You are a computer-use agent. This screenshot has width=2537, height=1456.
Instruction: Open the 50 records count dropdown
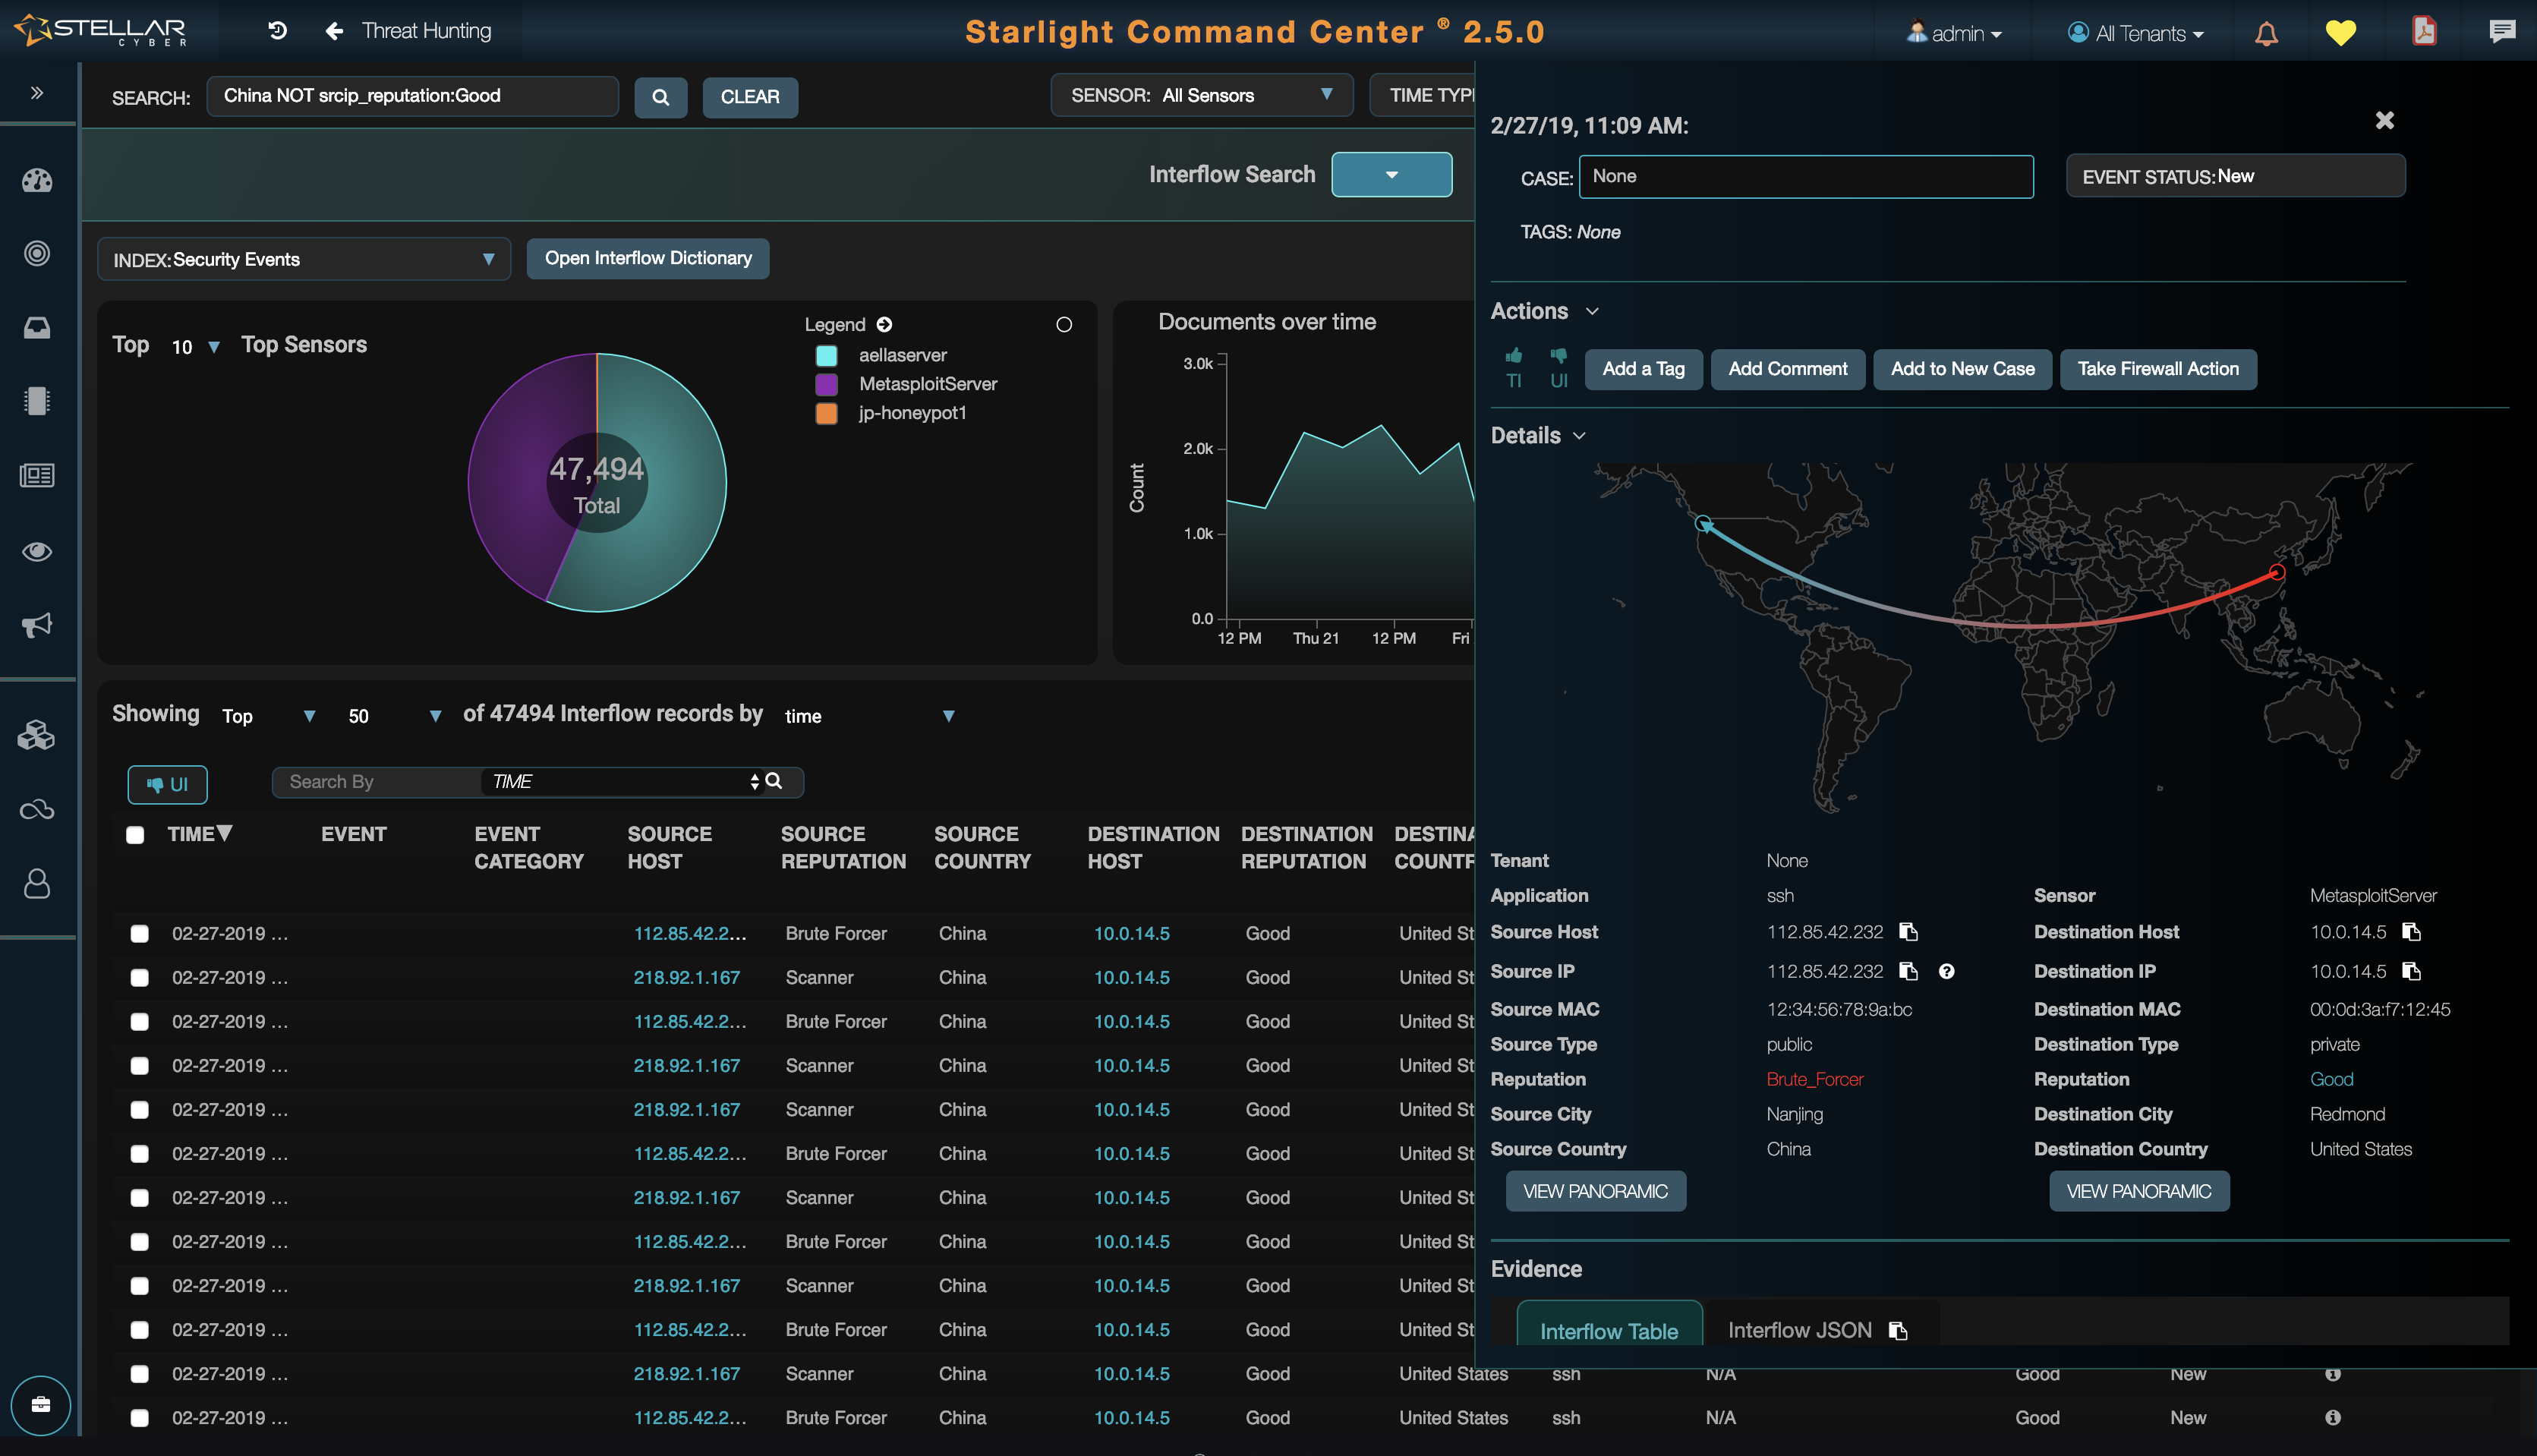pyautogui.click(x=393, y=716)
